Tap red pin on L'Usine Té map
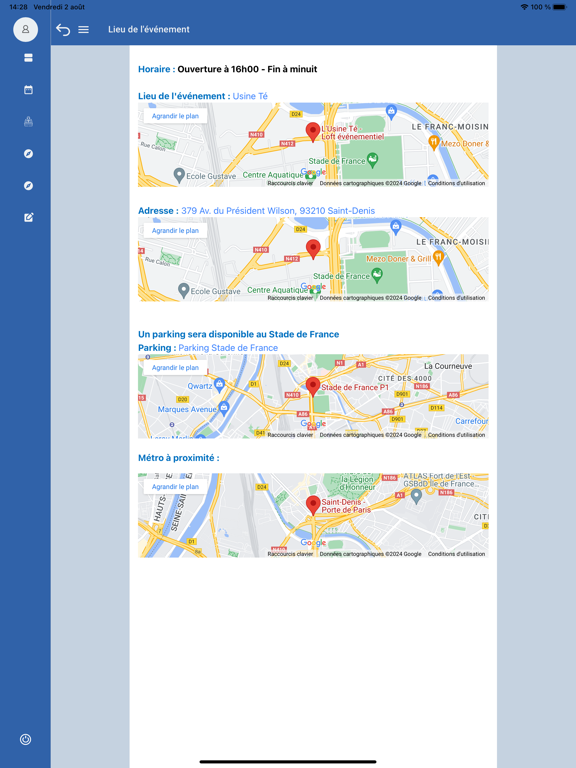 click(x=313, y=132)
